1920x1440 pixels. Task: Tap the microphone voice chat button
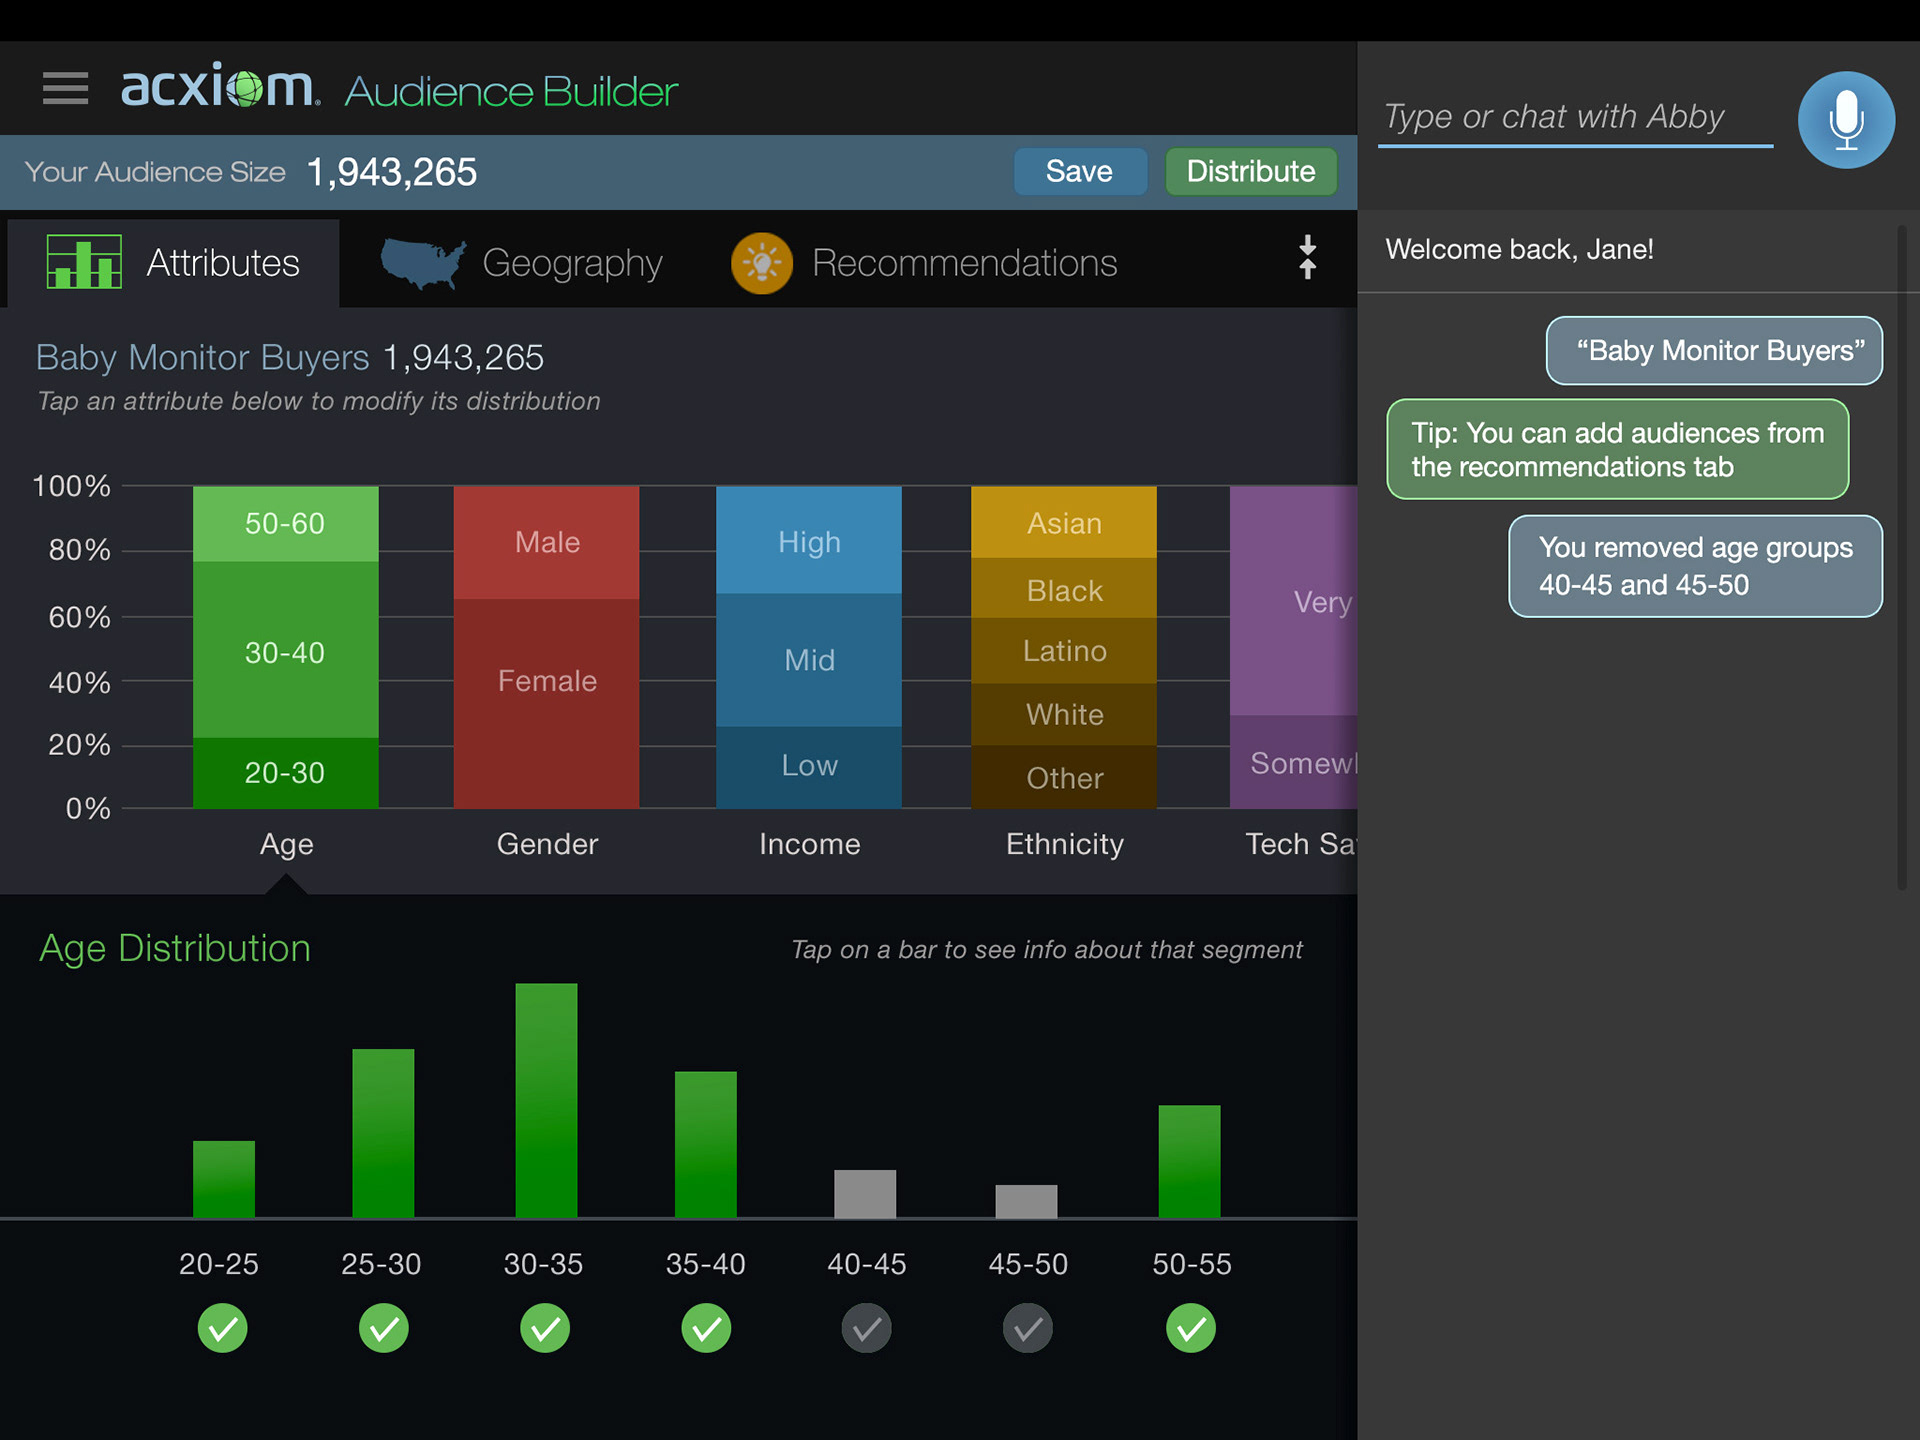pyautogui.click(x=1845, y=120)
